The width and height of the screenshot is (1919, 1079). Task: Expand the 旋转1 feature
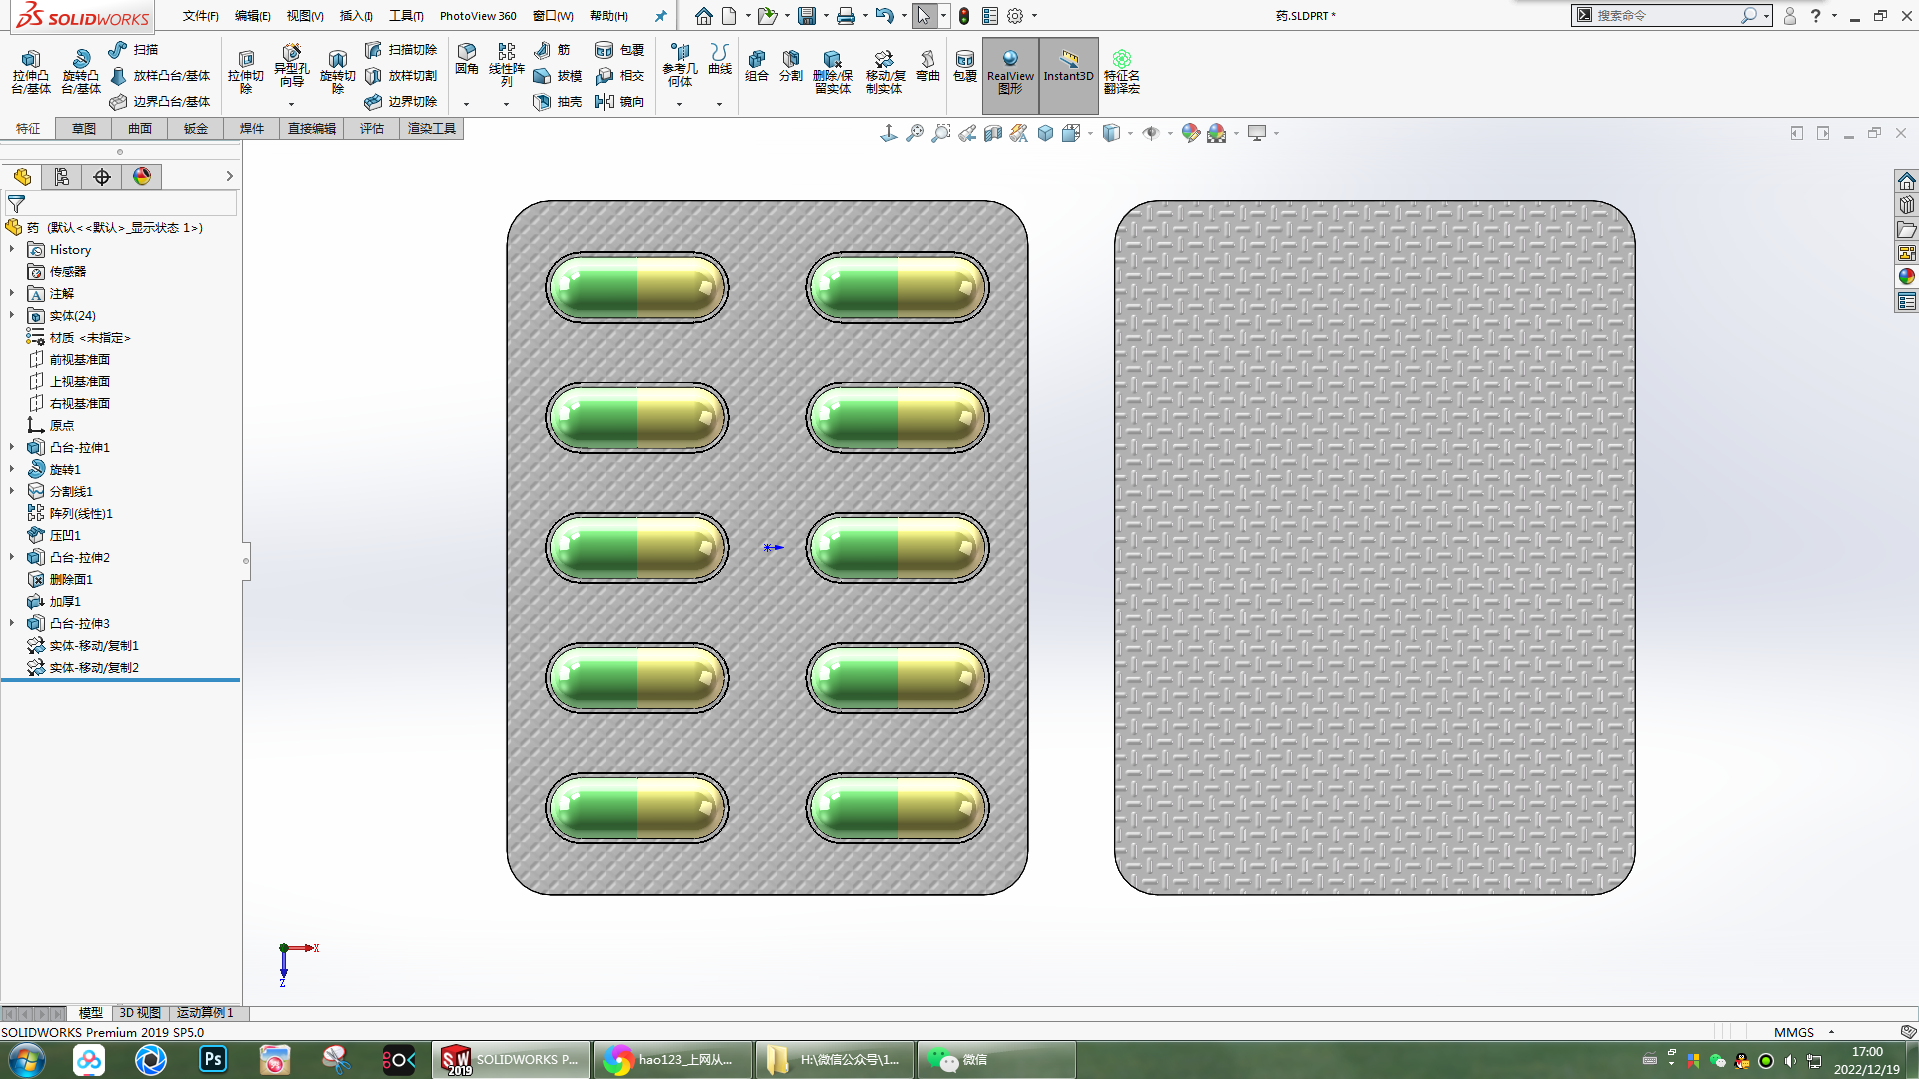[x=12, y=469]
